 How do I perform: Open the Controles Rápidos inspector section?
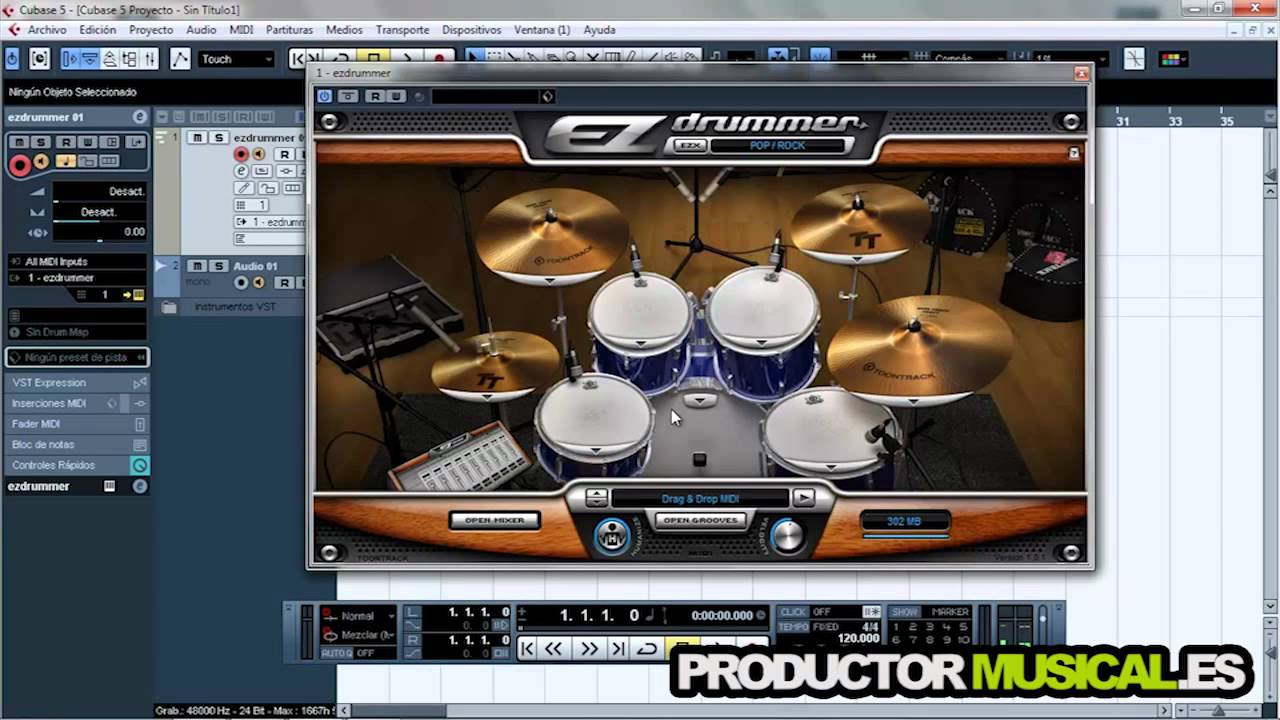pyautogui.click(x=77, y=465)
